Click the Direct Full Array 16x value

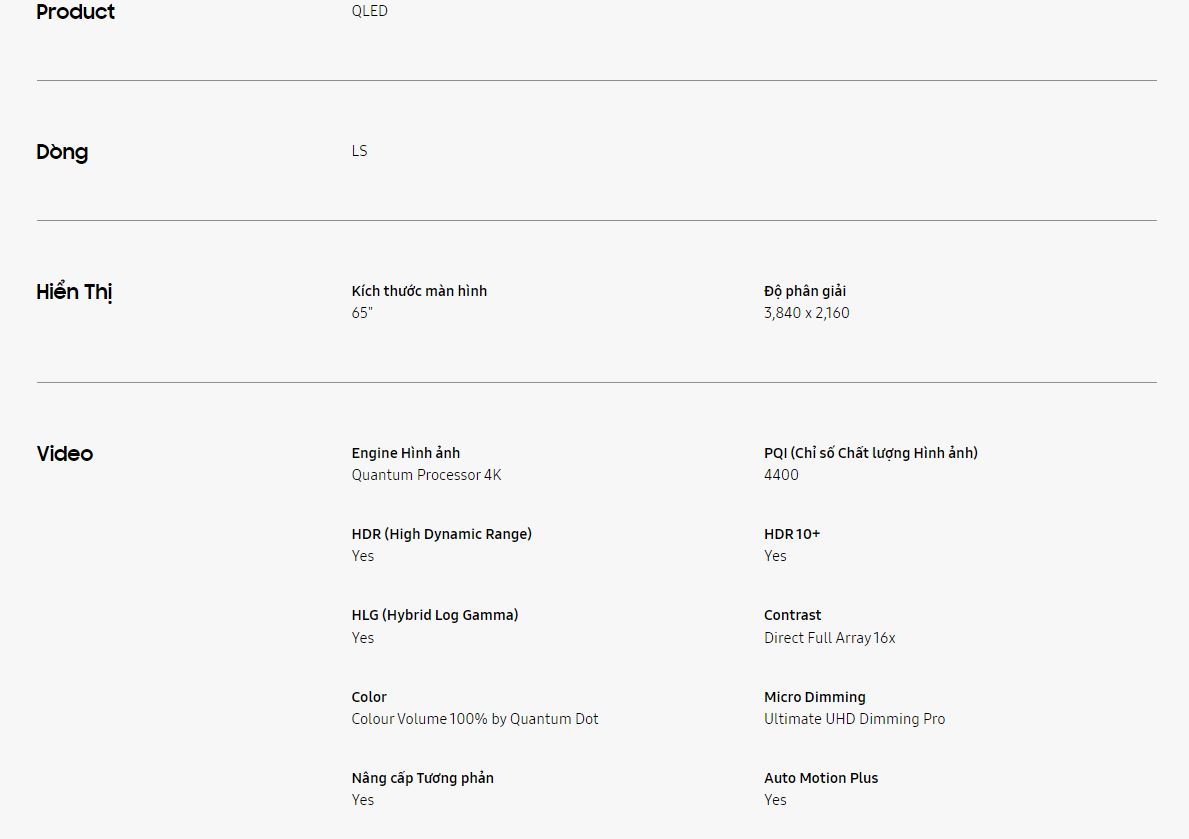coord(829,638)
